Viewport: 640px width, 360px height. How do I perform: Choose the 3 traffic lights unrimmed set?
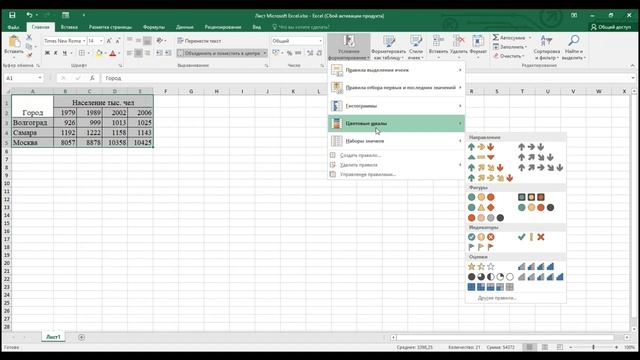point(481,197)
